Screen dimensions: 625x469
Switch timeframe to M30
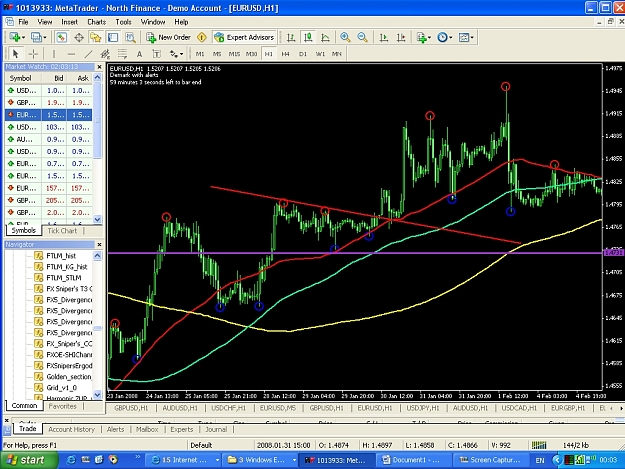point(251,54)
